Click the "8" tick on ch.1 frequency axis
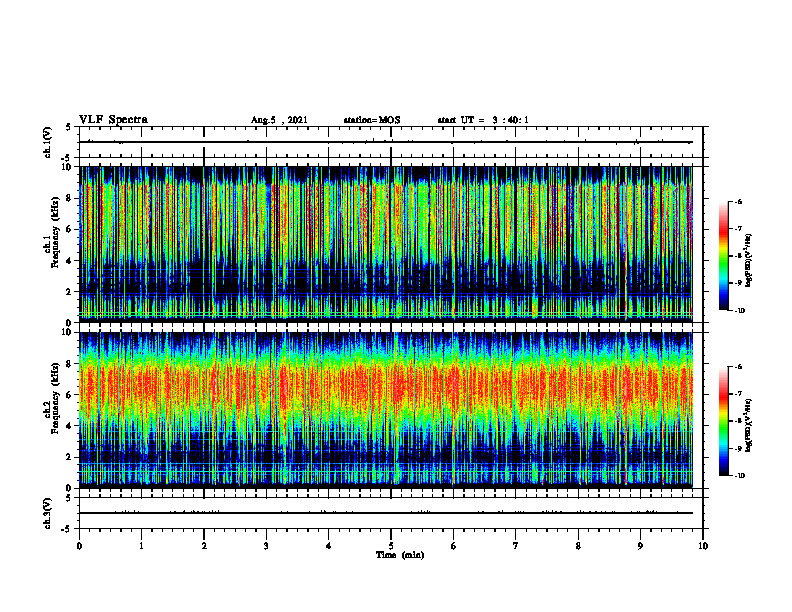 71,198
